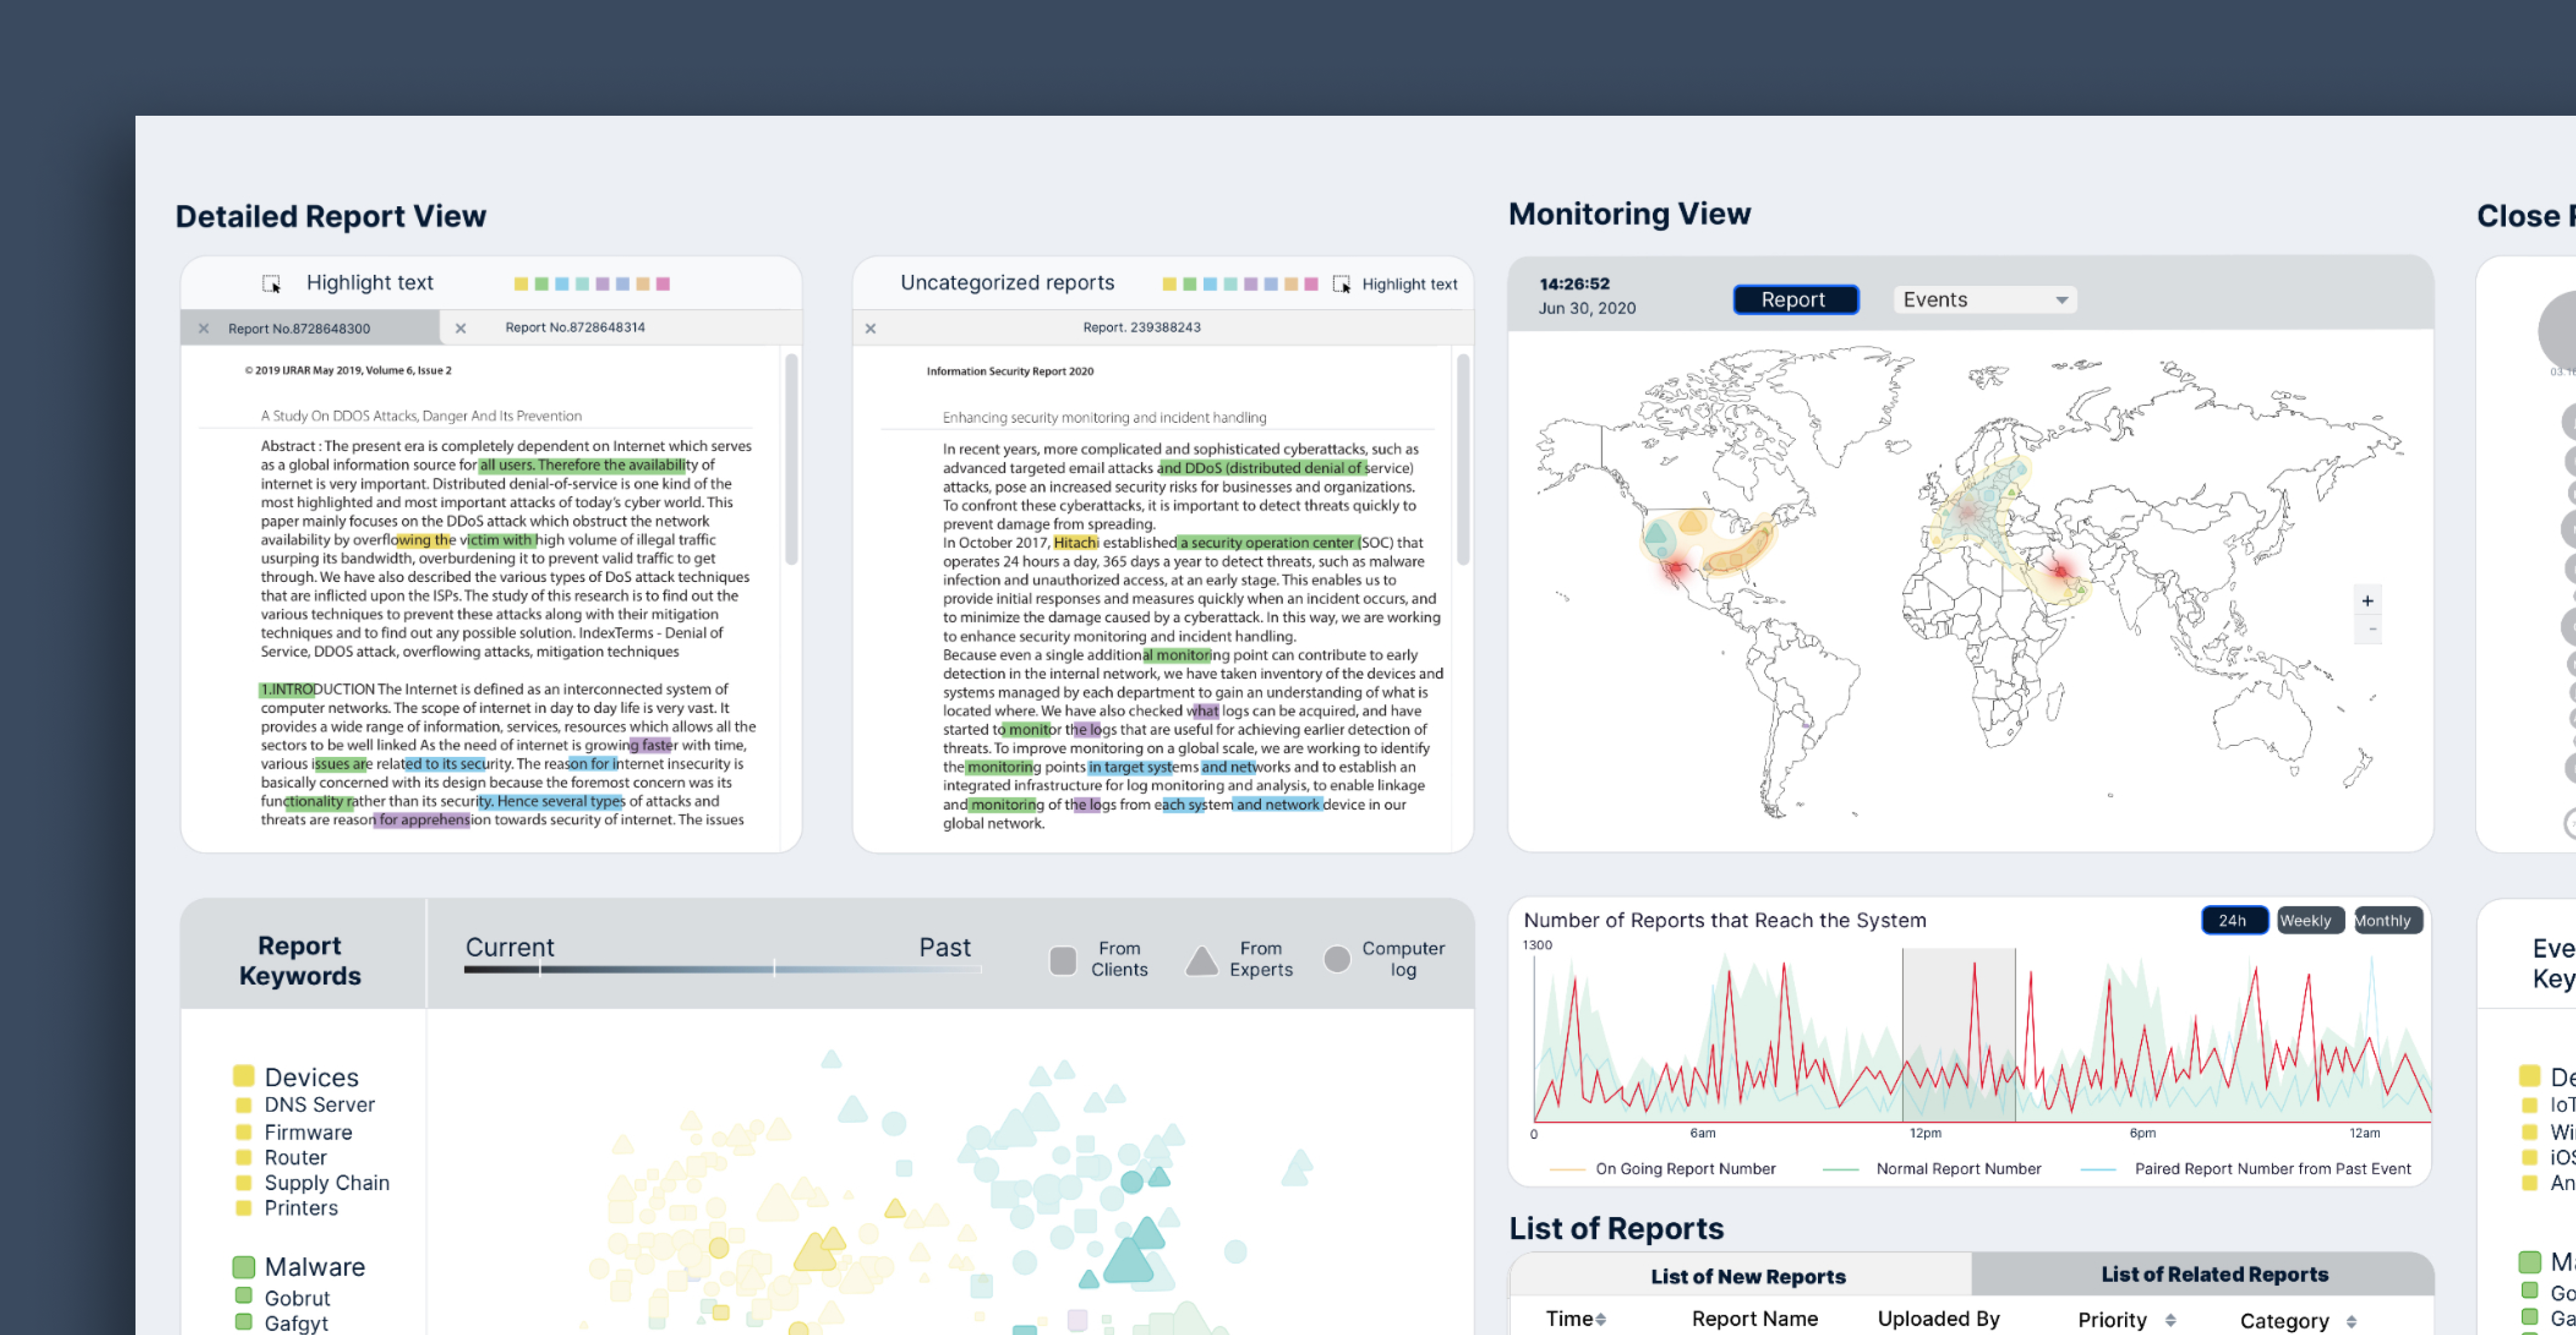Screen dimensions: 2576x1335
Task: Zoom in on the world map
Action: 2367,601
